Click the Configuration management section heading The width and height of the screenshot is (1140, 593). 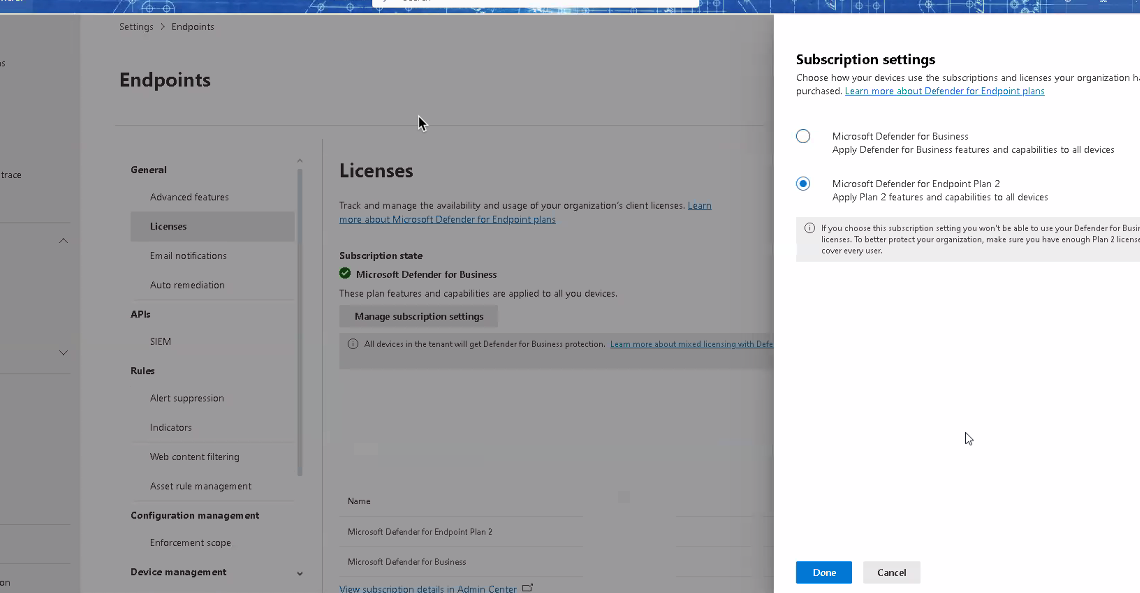[x=195, y=515]
